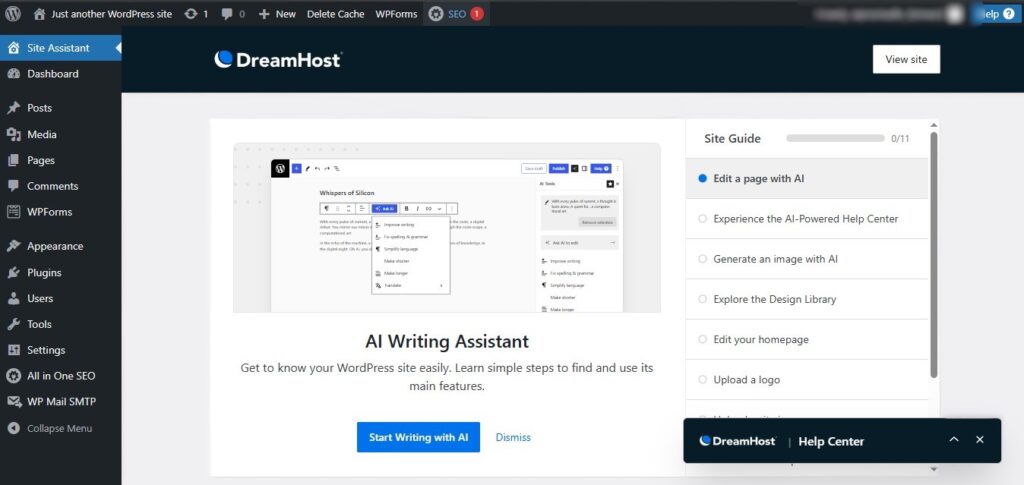Click the red SEO notification badge
The image size is (1024, 485).
(477, 14)
